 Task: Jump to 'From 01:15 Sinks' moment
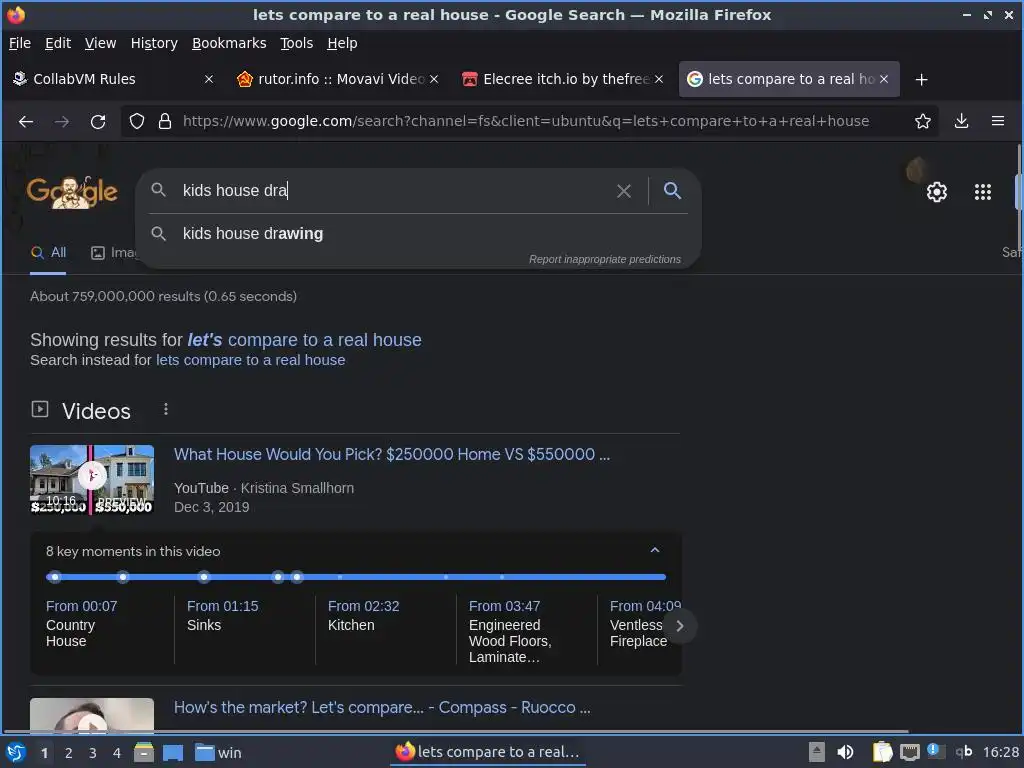tap(223, 615)
